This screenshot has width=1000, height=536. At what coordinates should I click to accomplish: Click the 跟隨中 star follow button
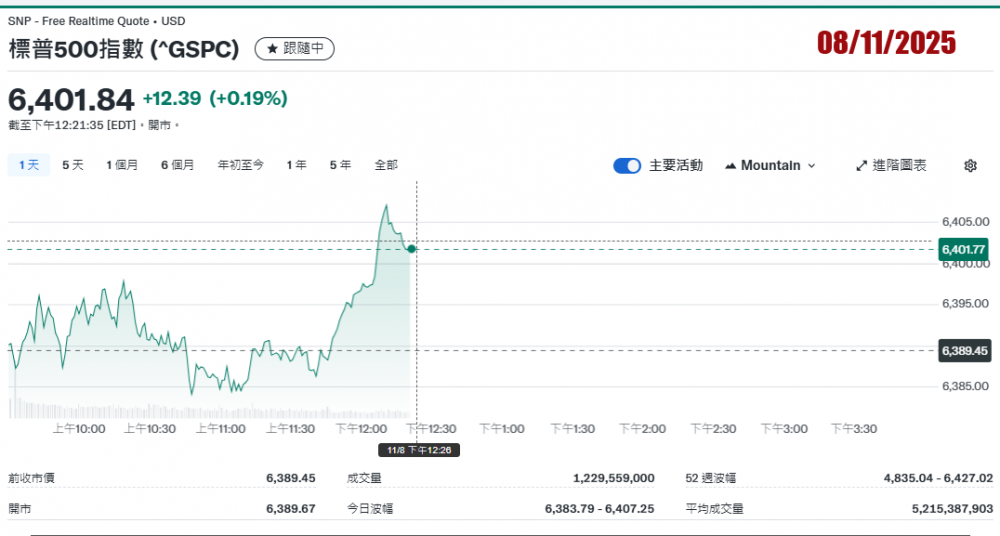(x=295, y=49)
